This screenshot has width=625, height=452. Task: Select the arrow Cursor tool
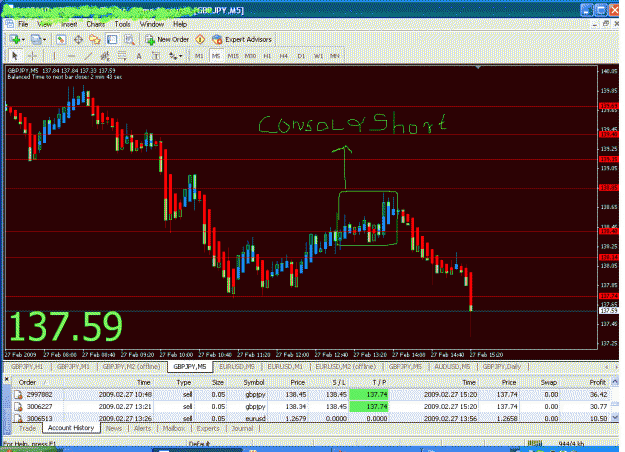[x=15, y=56]
